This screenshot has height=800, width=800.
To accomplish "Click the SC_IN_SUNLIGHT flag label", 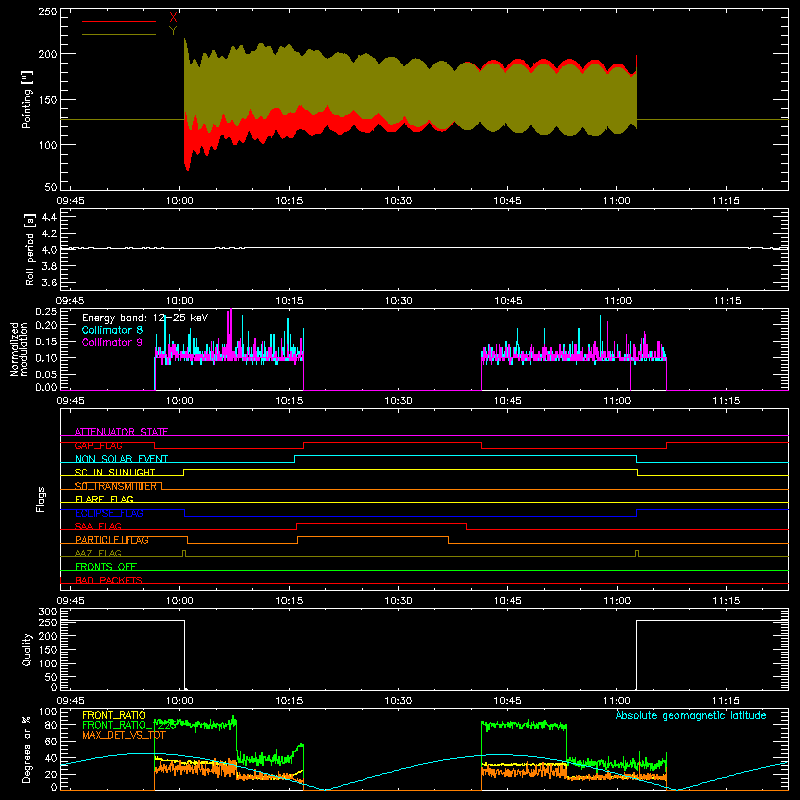I will point(115,472).
